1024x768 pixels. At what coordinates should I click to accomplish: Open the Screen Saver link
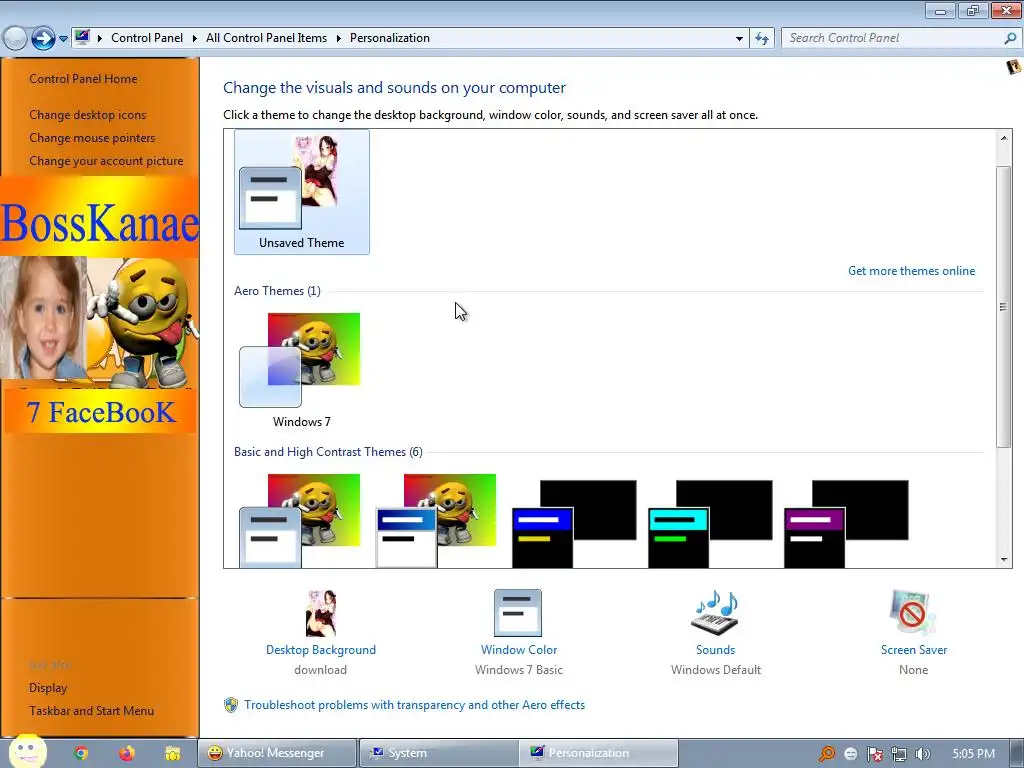pyautogui.click(x=914, y=650)
